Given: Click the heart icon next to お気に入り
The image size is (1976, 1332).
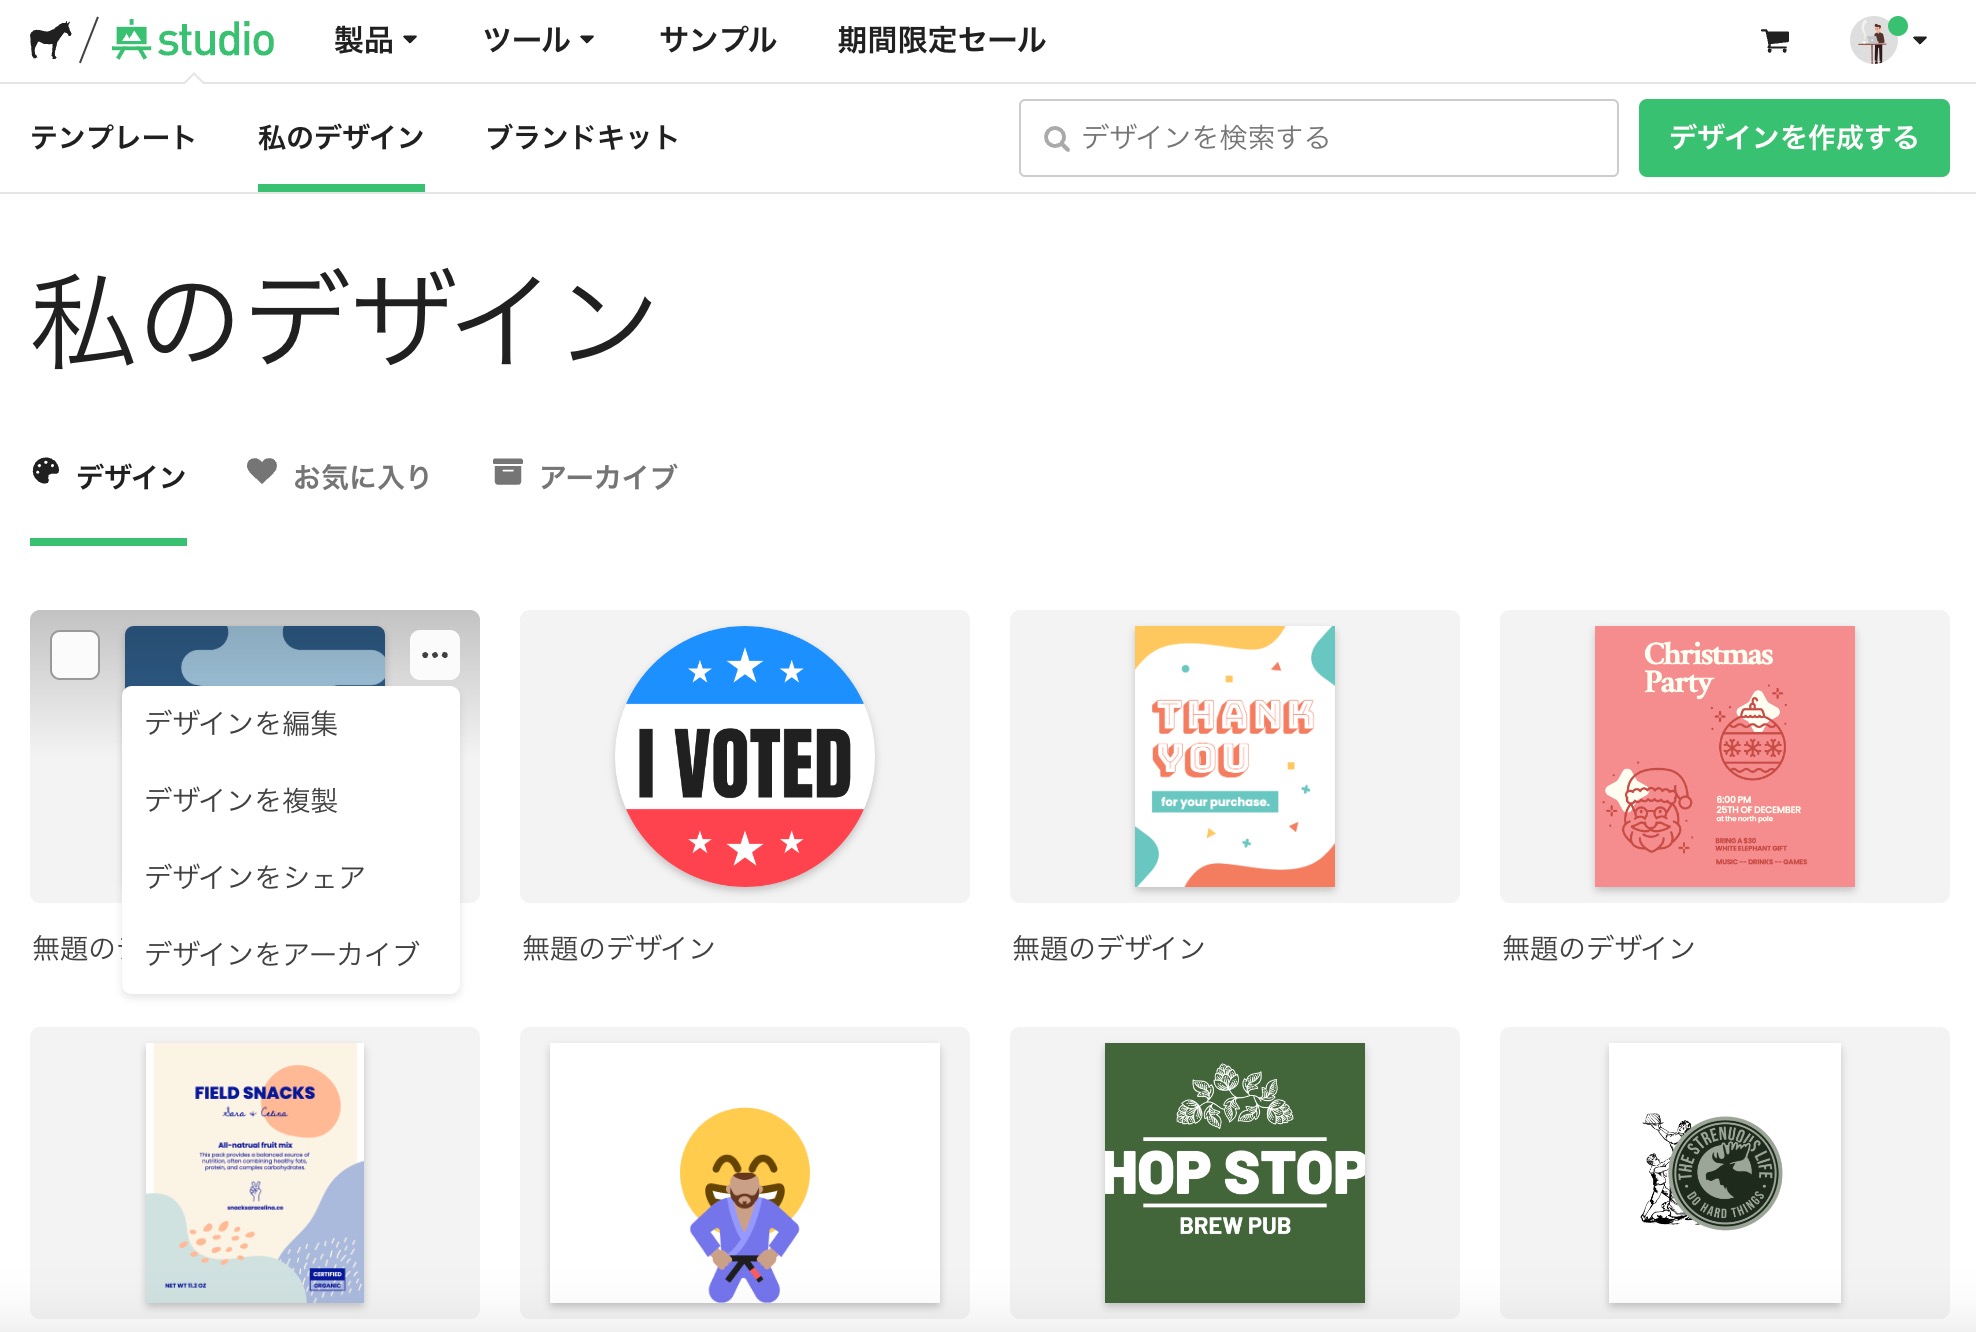Looking at the screenshot, I should point(261,472).
